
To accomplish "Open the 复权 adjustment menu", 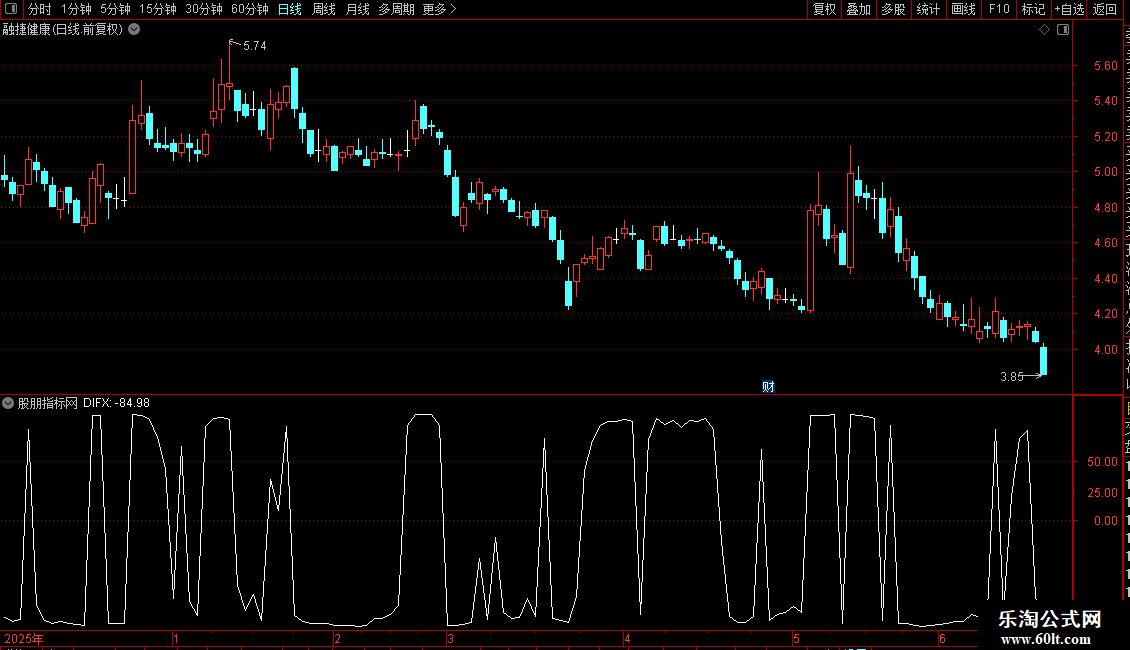I will coord(824,9).
